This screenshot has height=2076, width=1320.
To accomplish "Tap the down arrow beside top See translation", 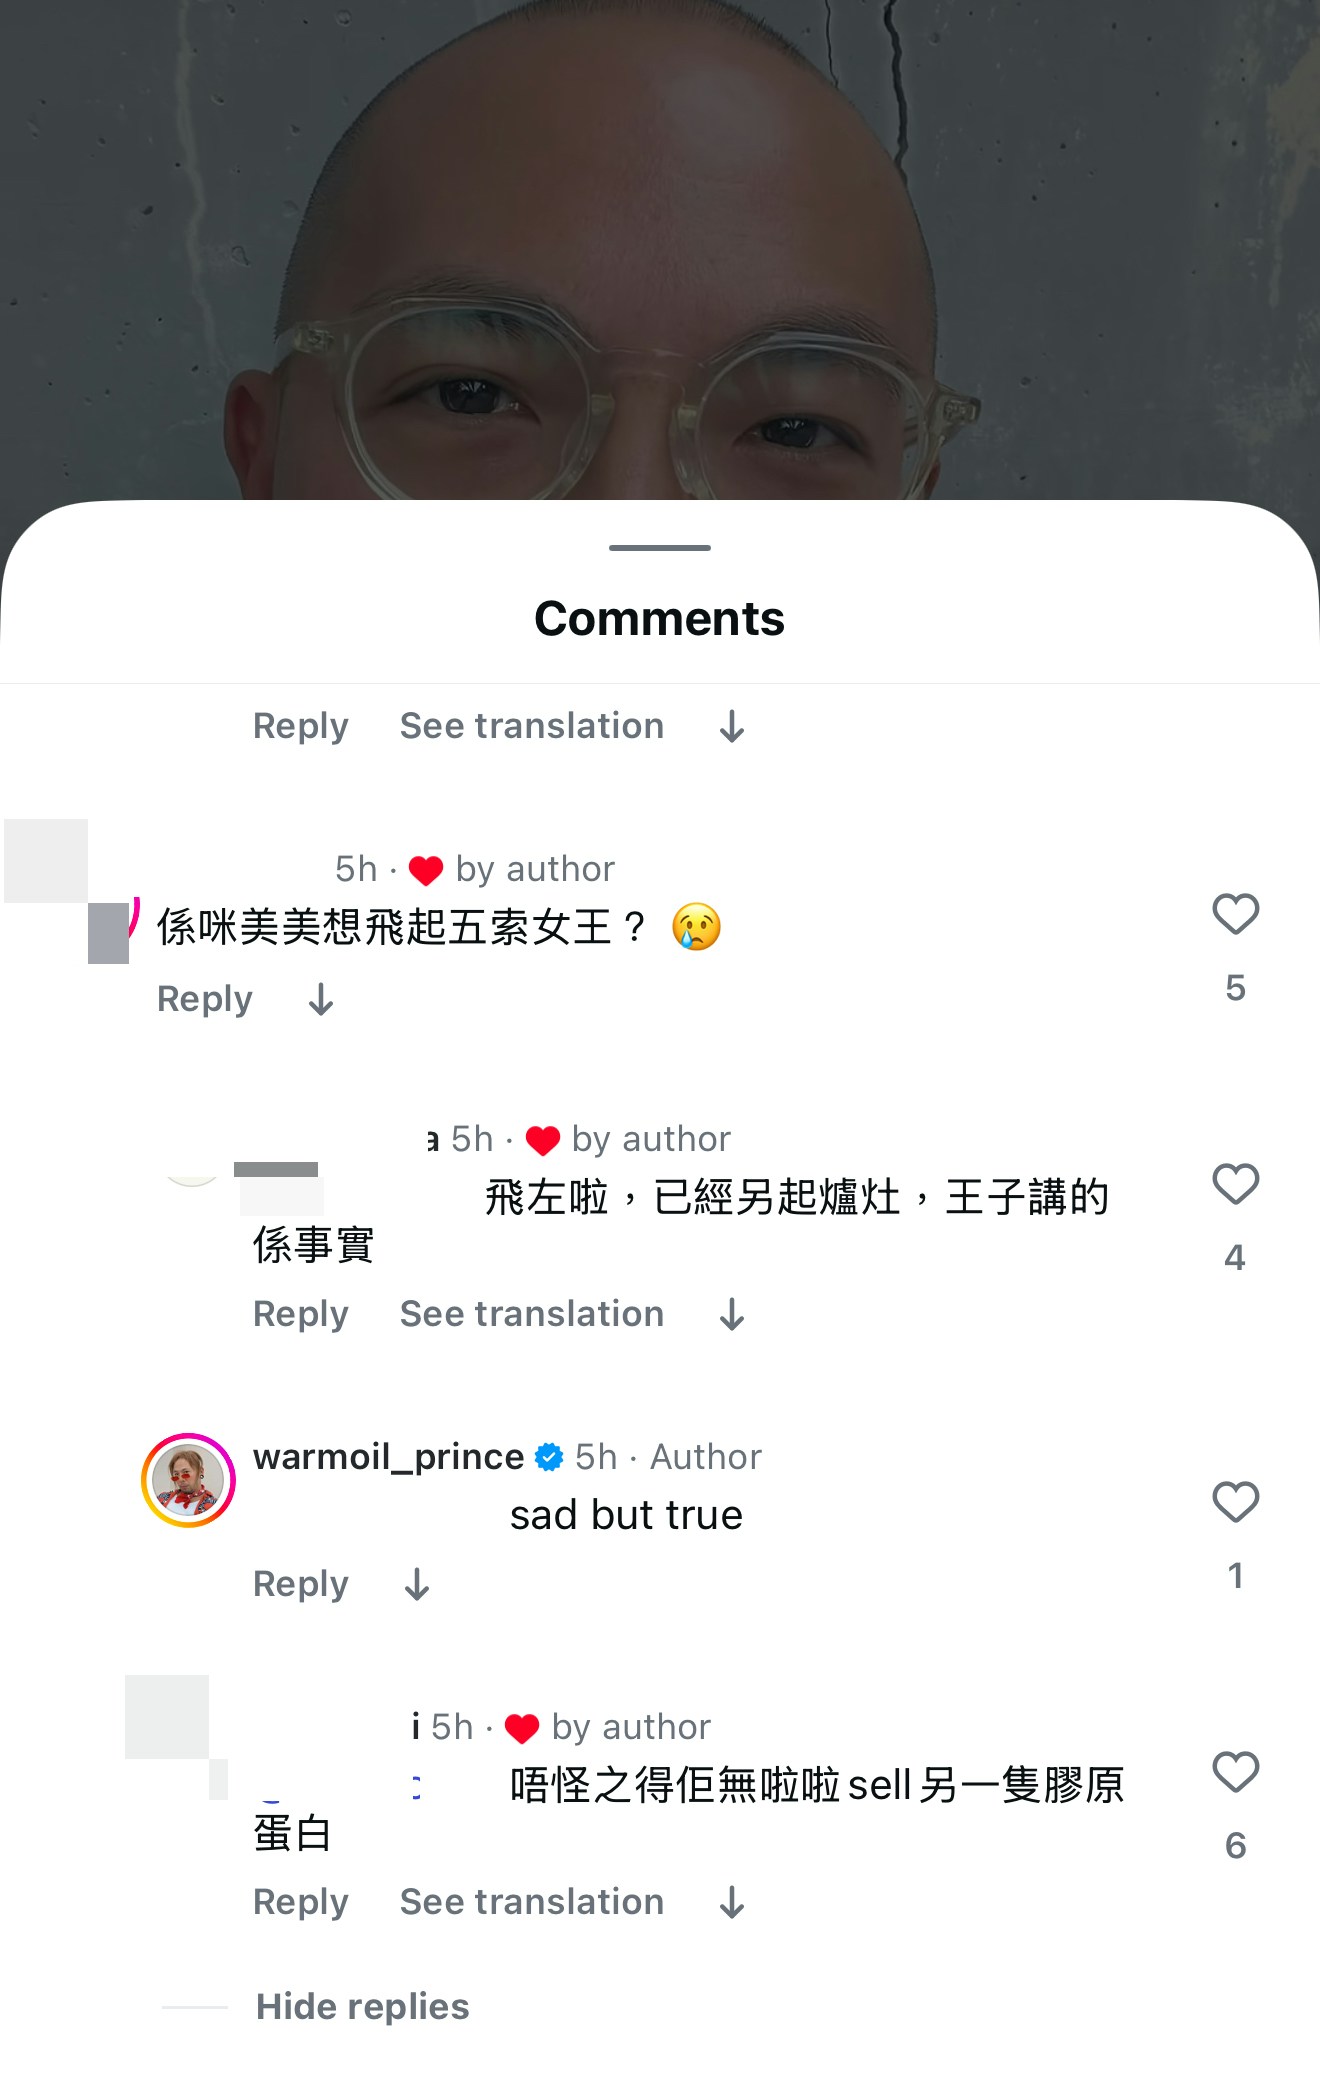I will coord(732,726).
